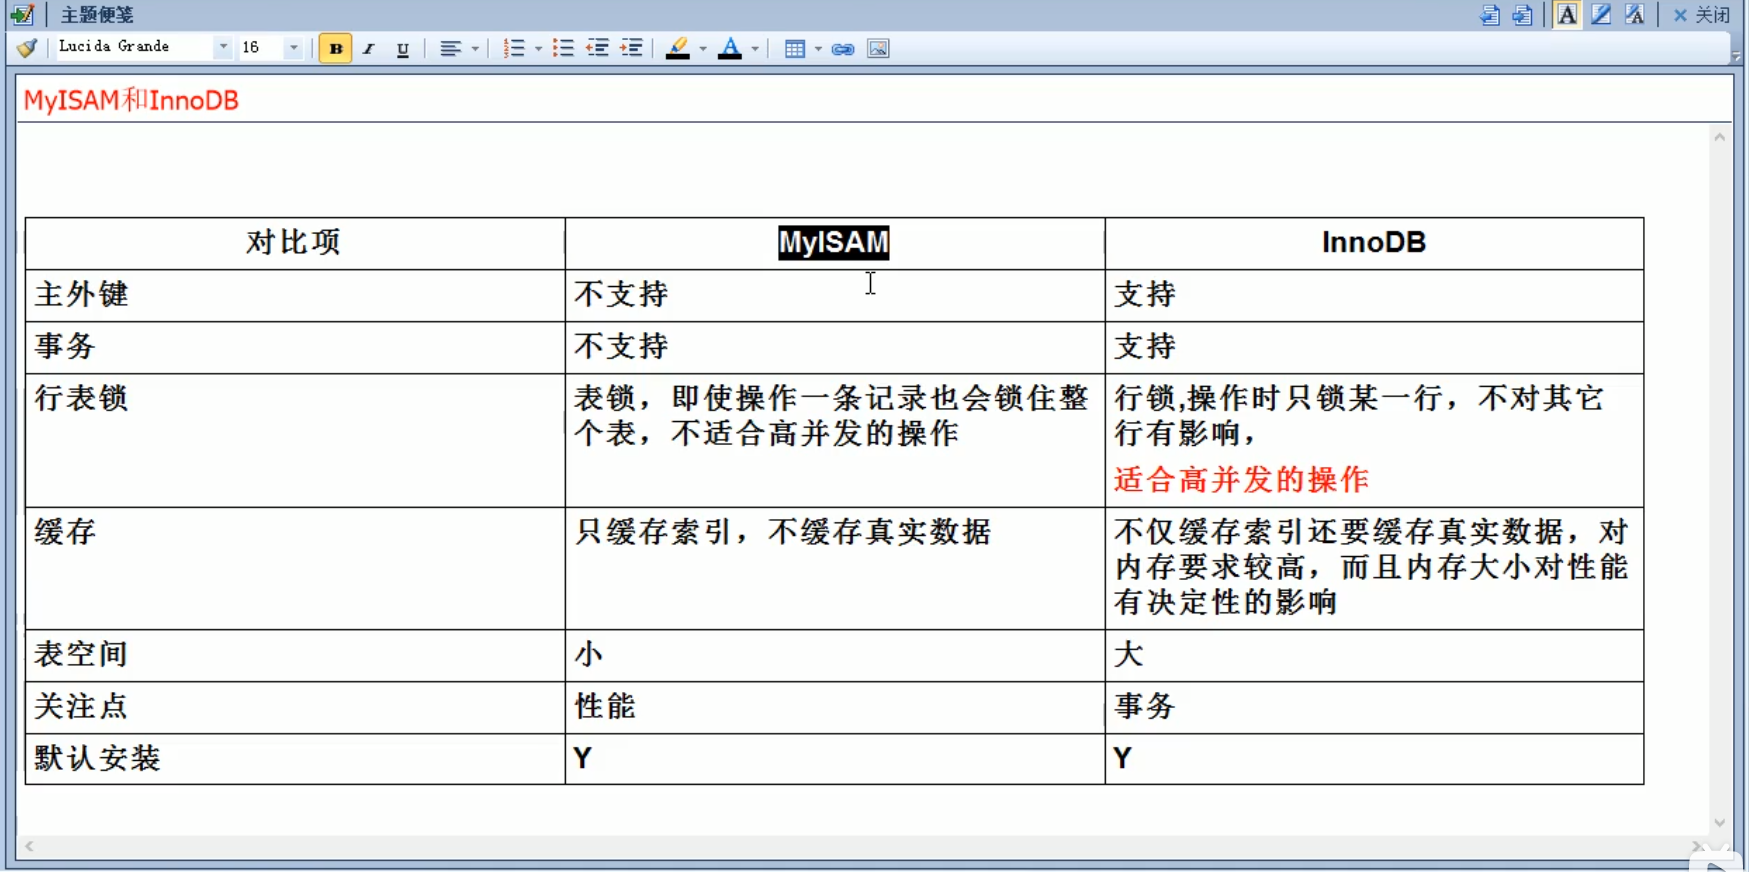Toggle italic formatting
1749x872 pixels.
[369, 49]
